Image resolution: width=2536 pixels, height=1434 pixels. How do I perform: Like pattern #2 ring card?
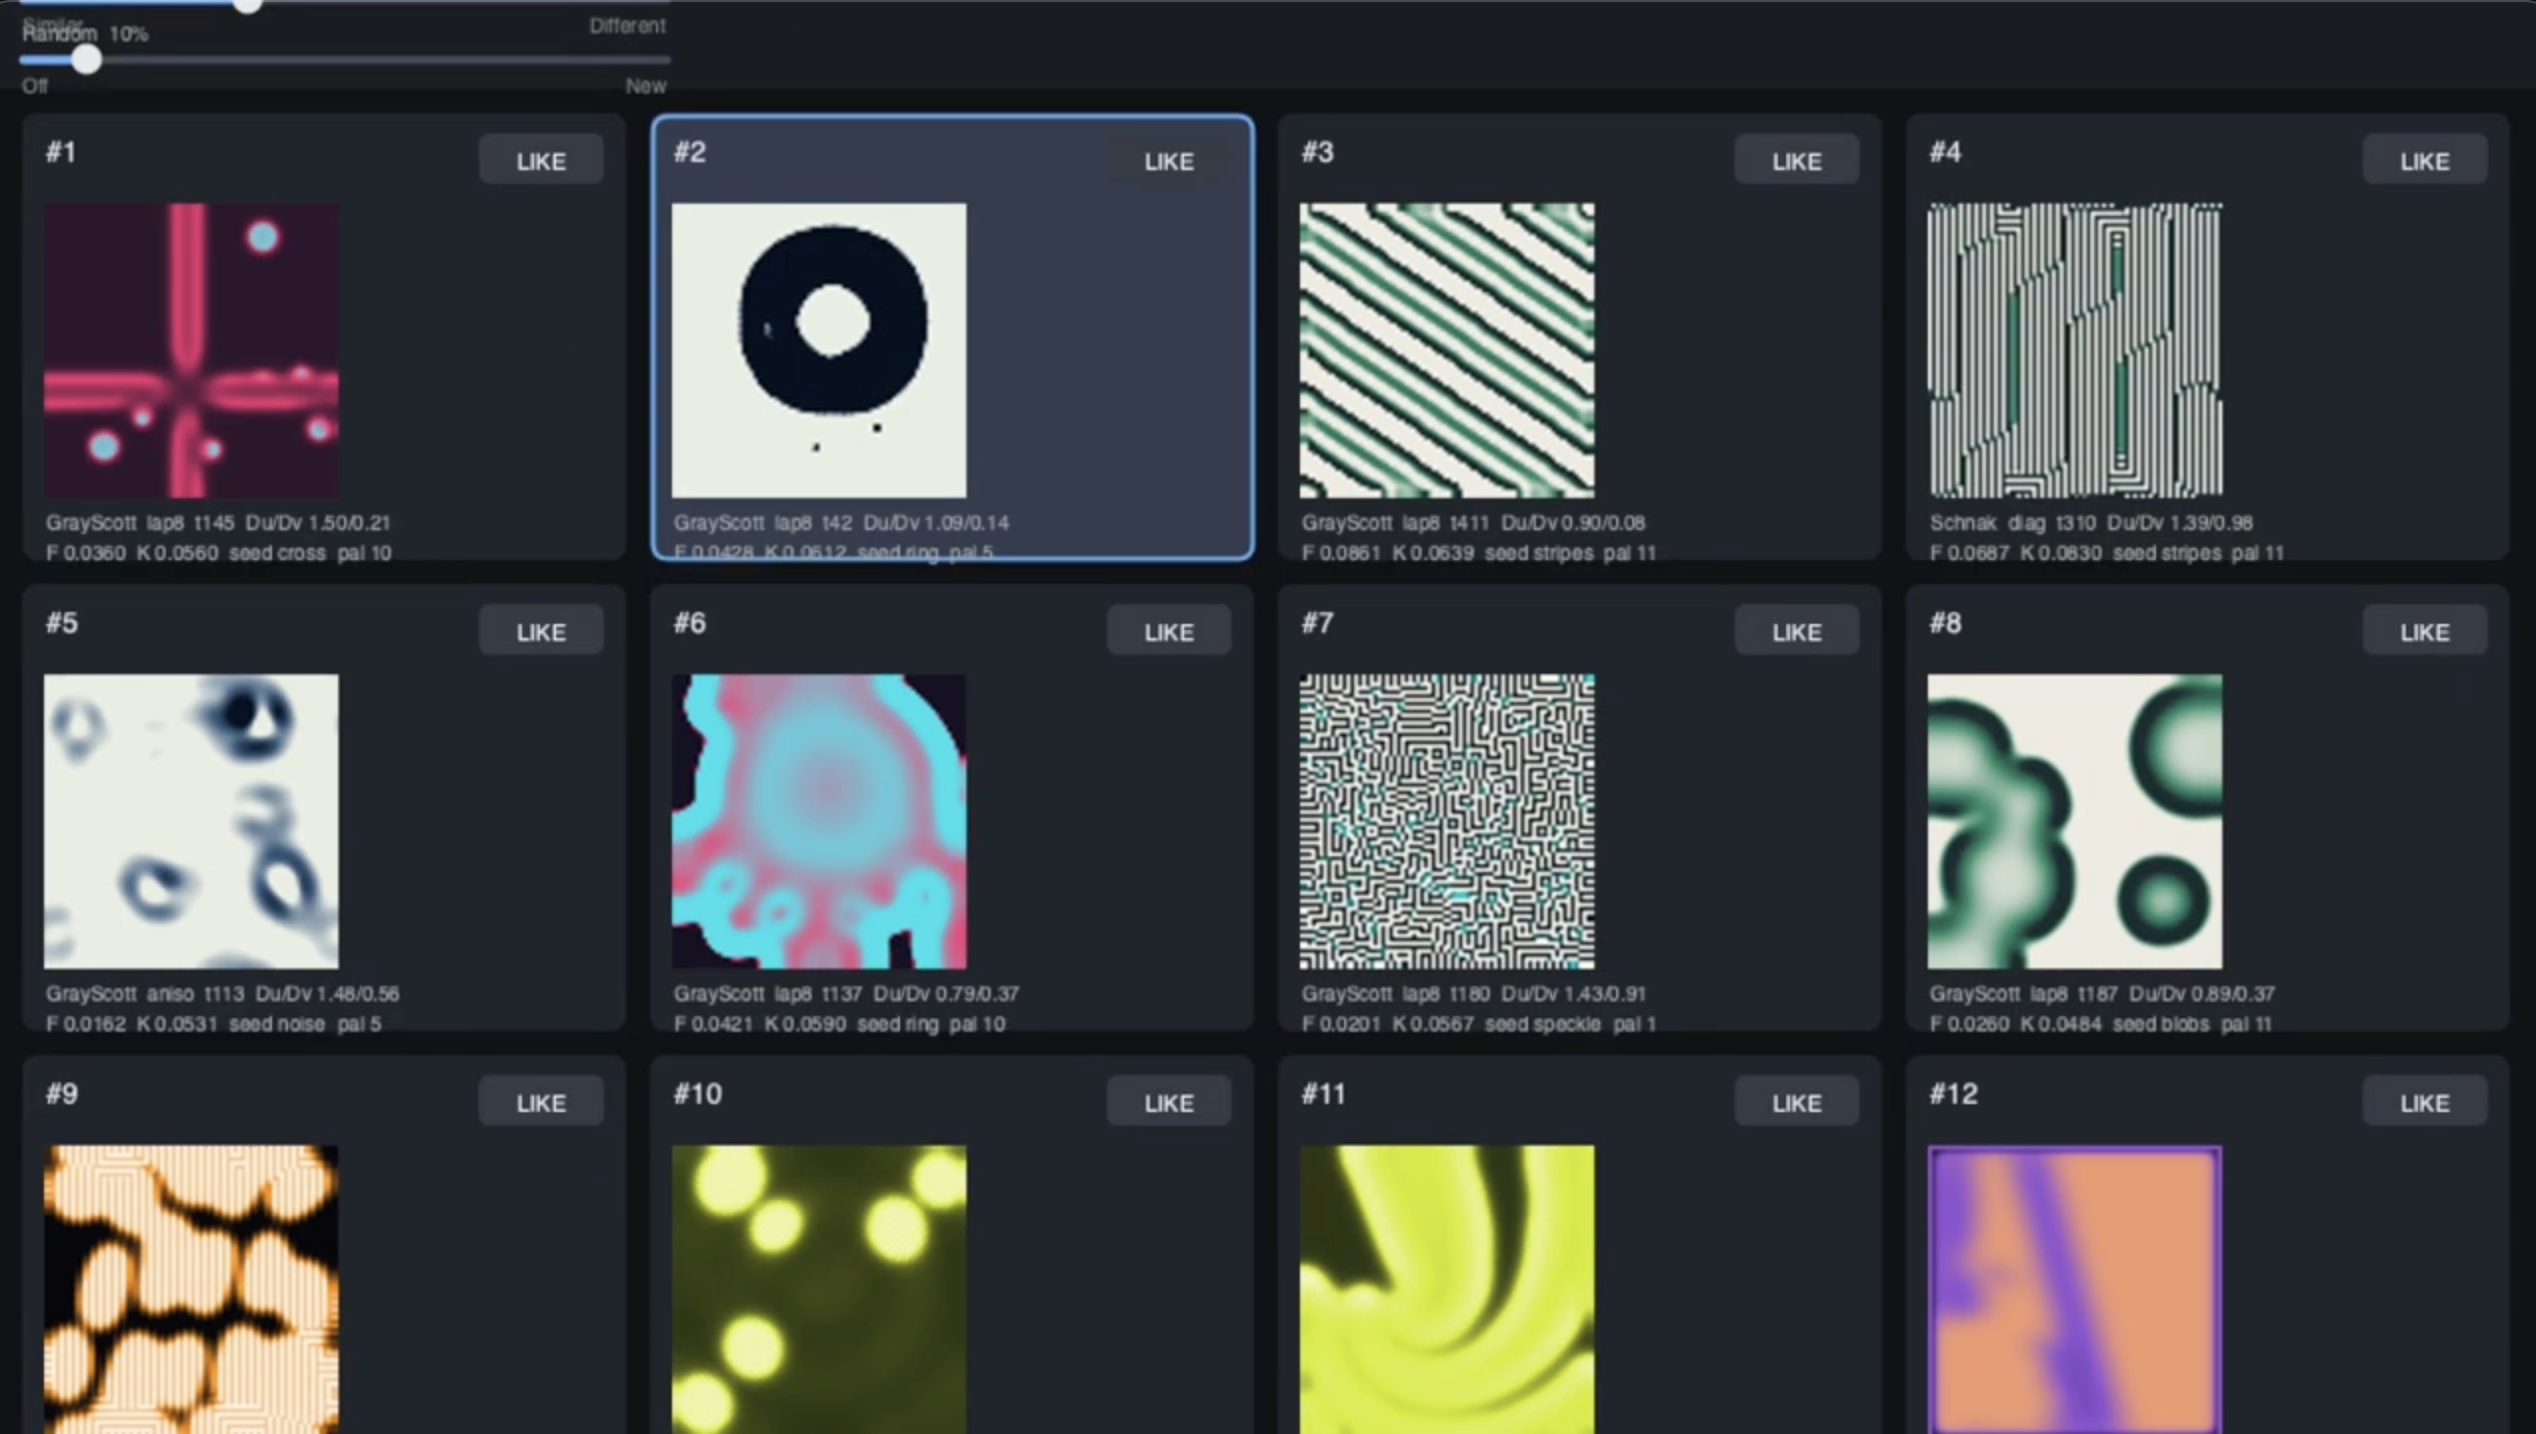[1168, 160]
